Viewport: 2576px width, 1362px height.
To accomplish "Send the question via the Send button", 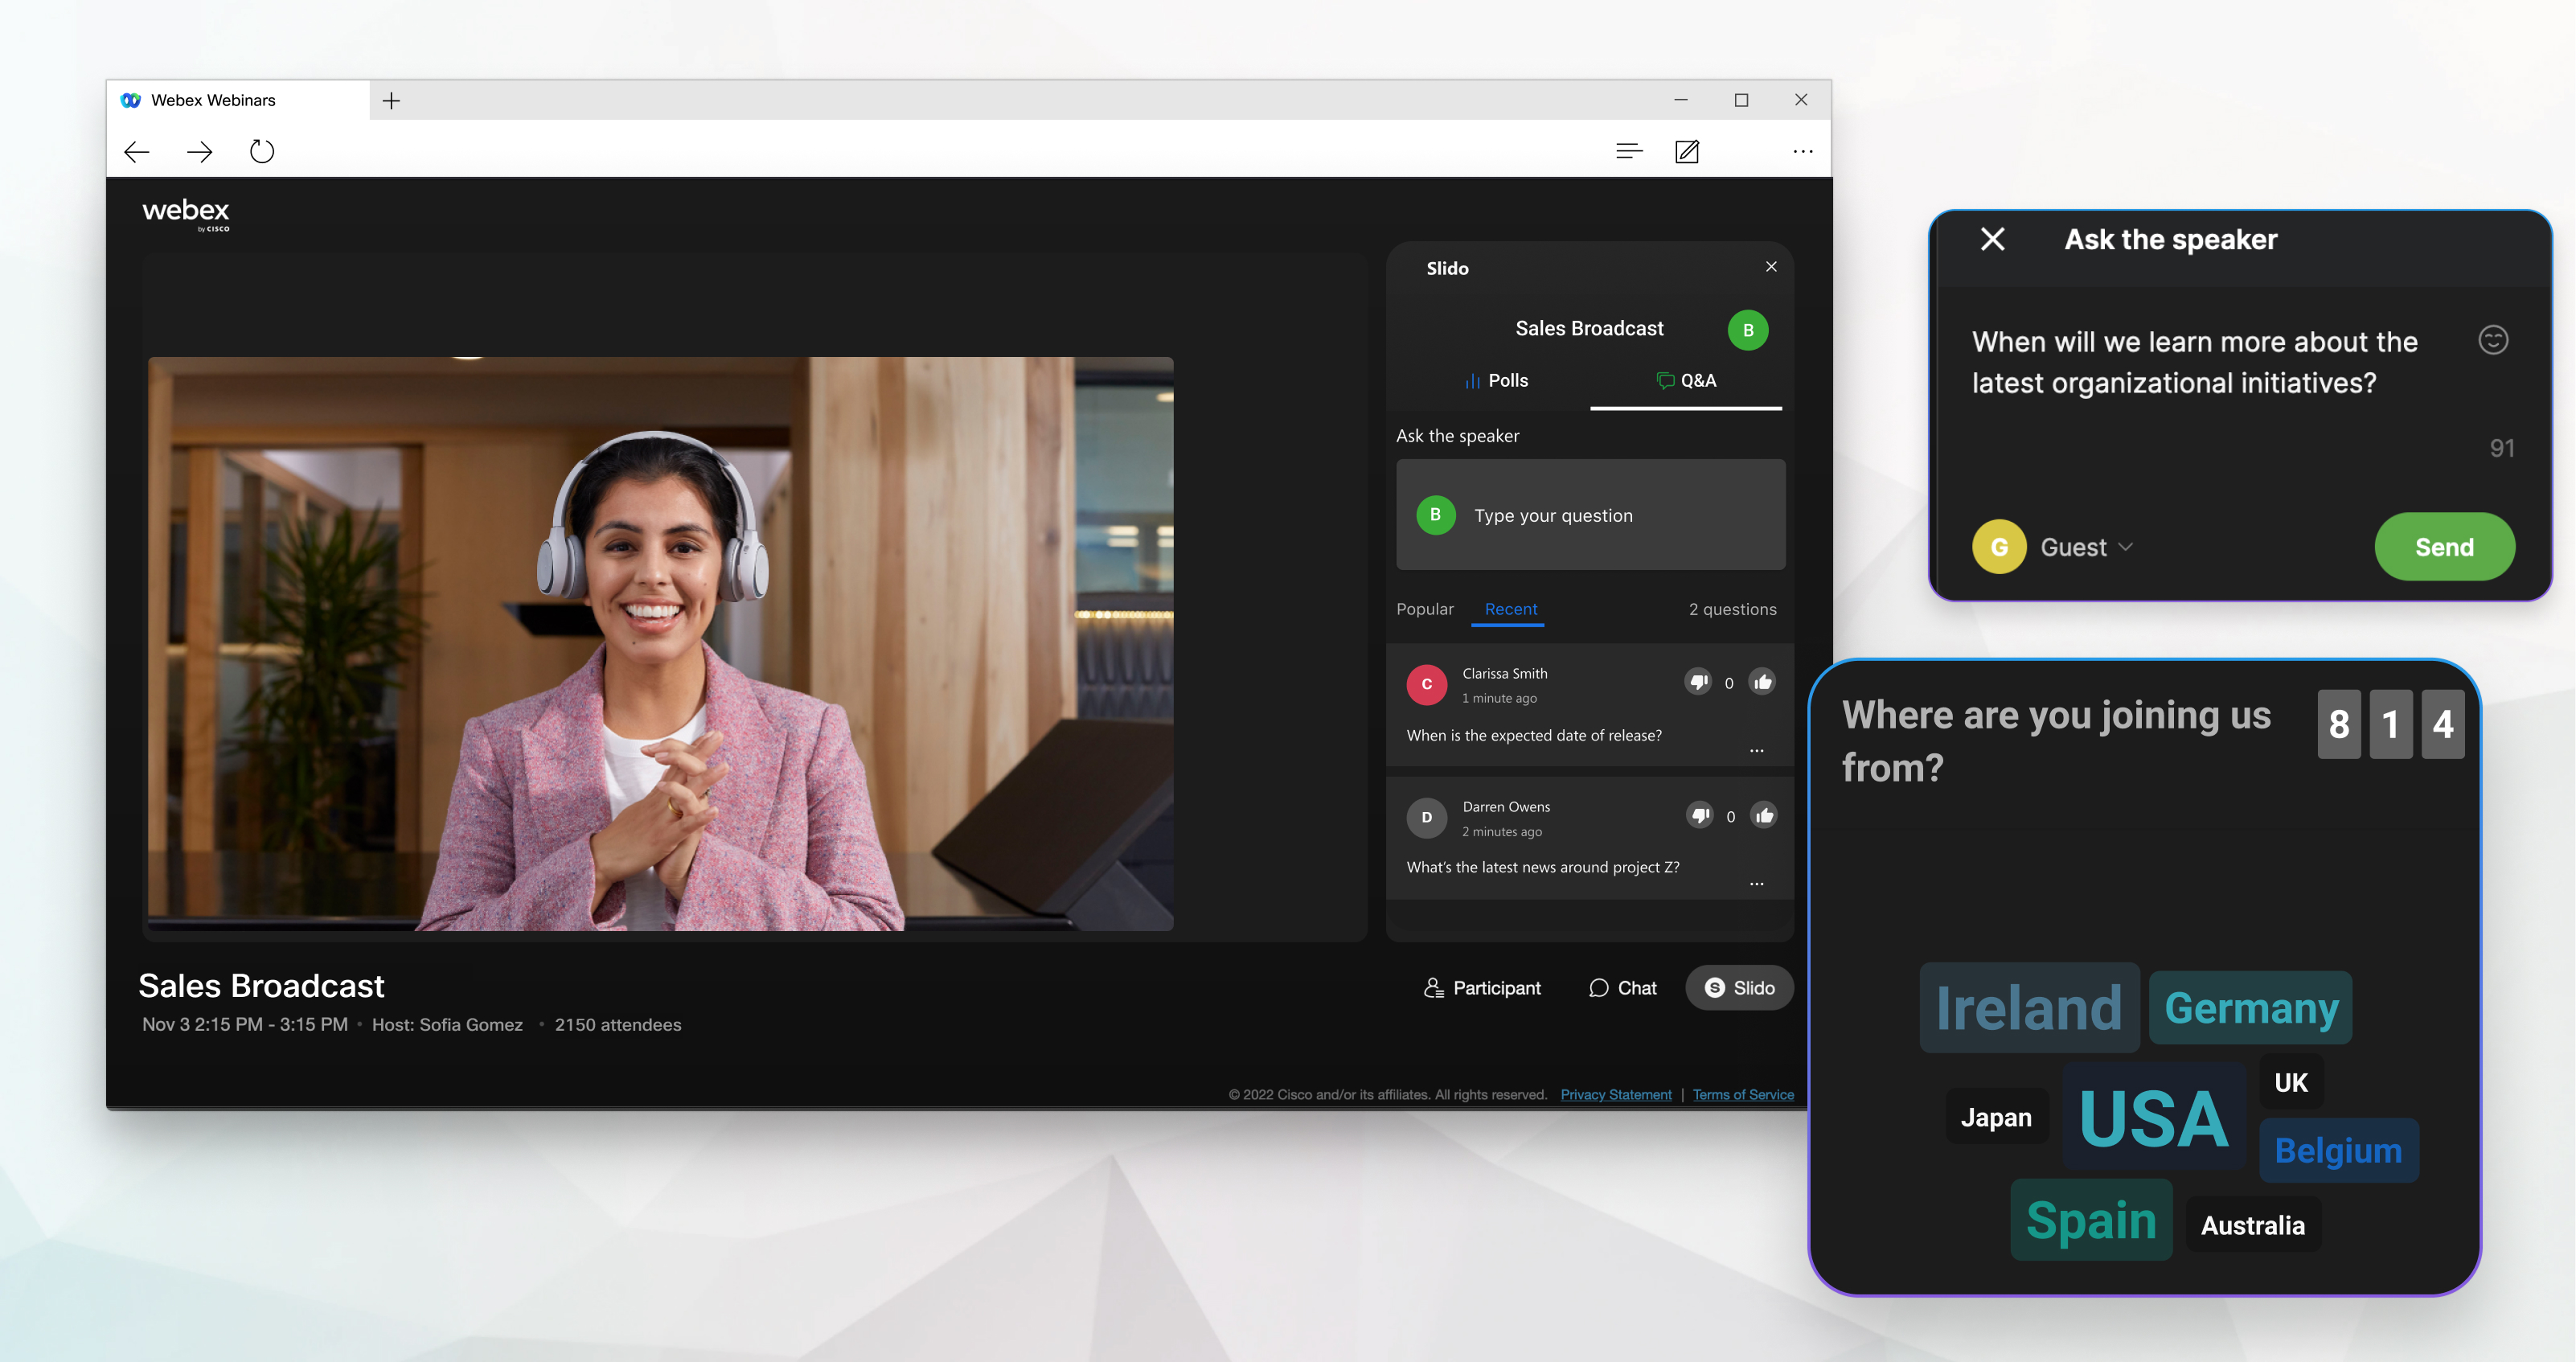I will tap(2445, 548).
